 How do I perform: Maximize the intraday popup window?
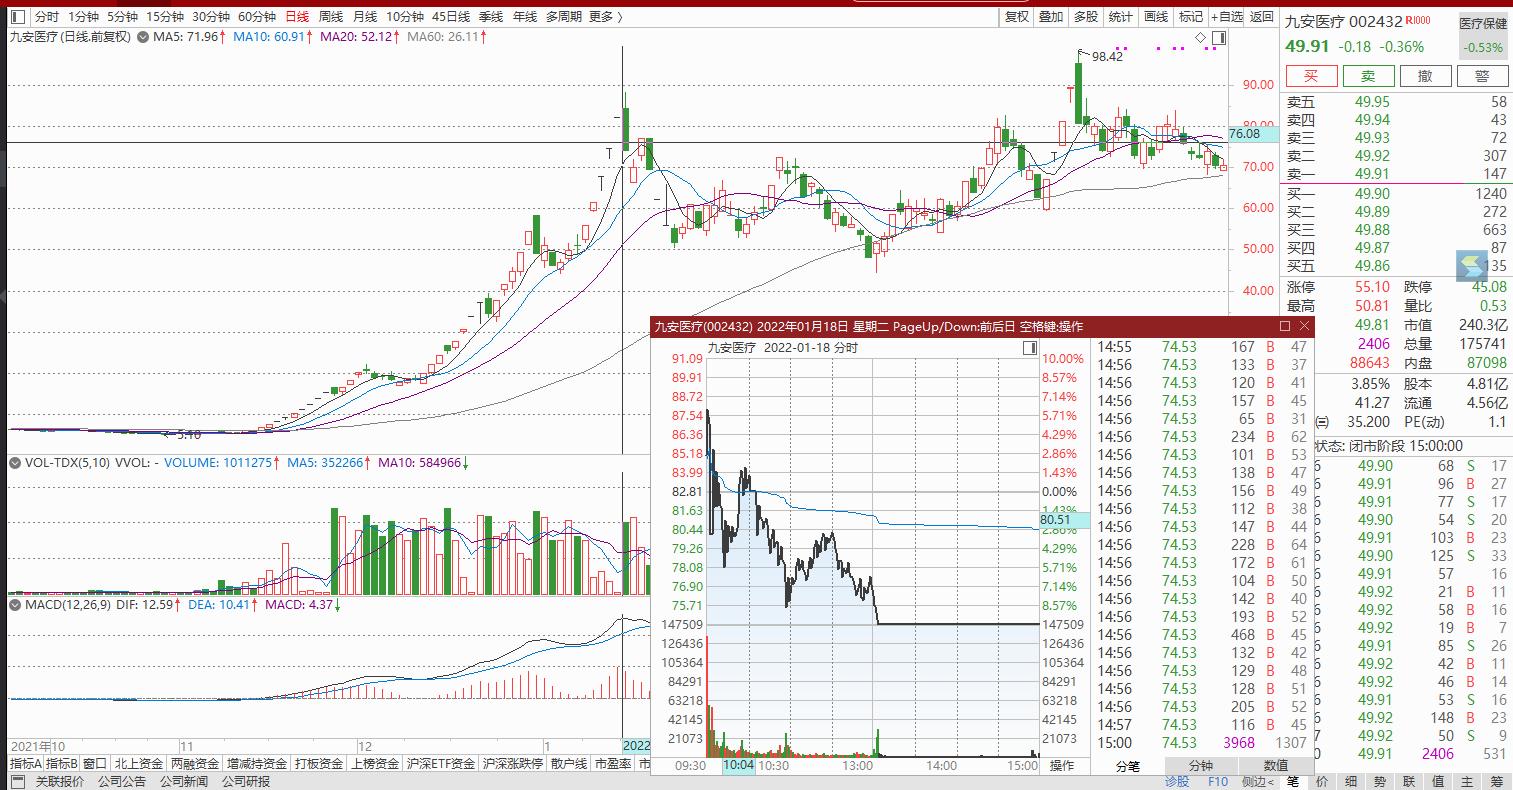point(1285,326)
